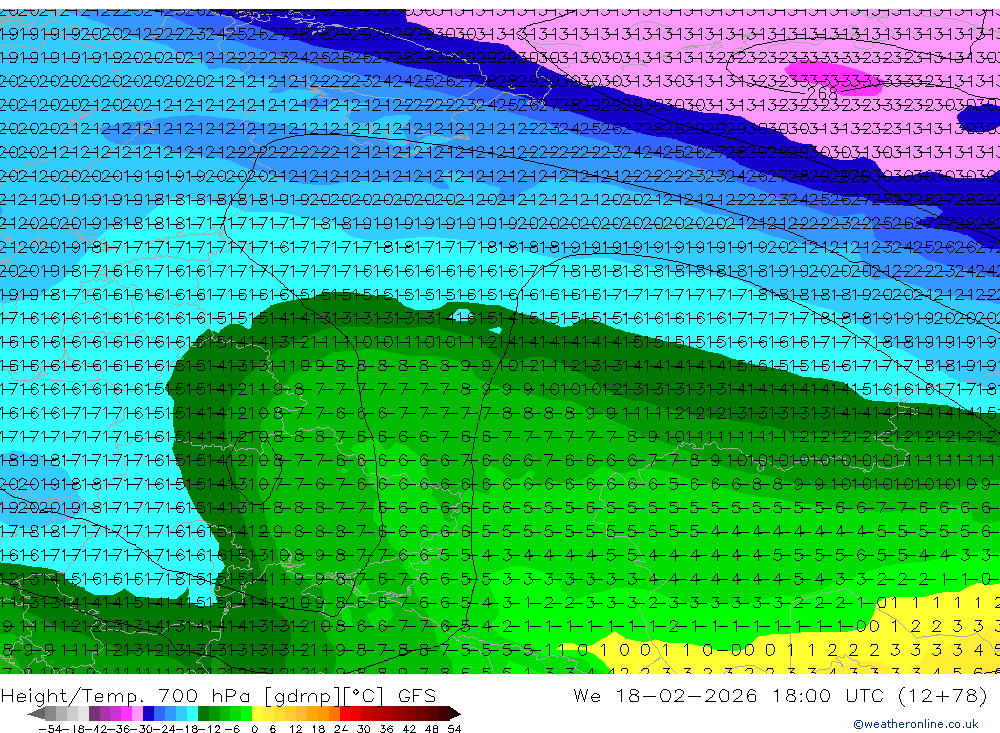The width and height of the screenshot is (1000, 733).
Task: Click the Height/Temp. 700 hPa GFS title
Action: (218, 695)
